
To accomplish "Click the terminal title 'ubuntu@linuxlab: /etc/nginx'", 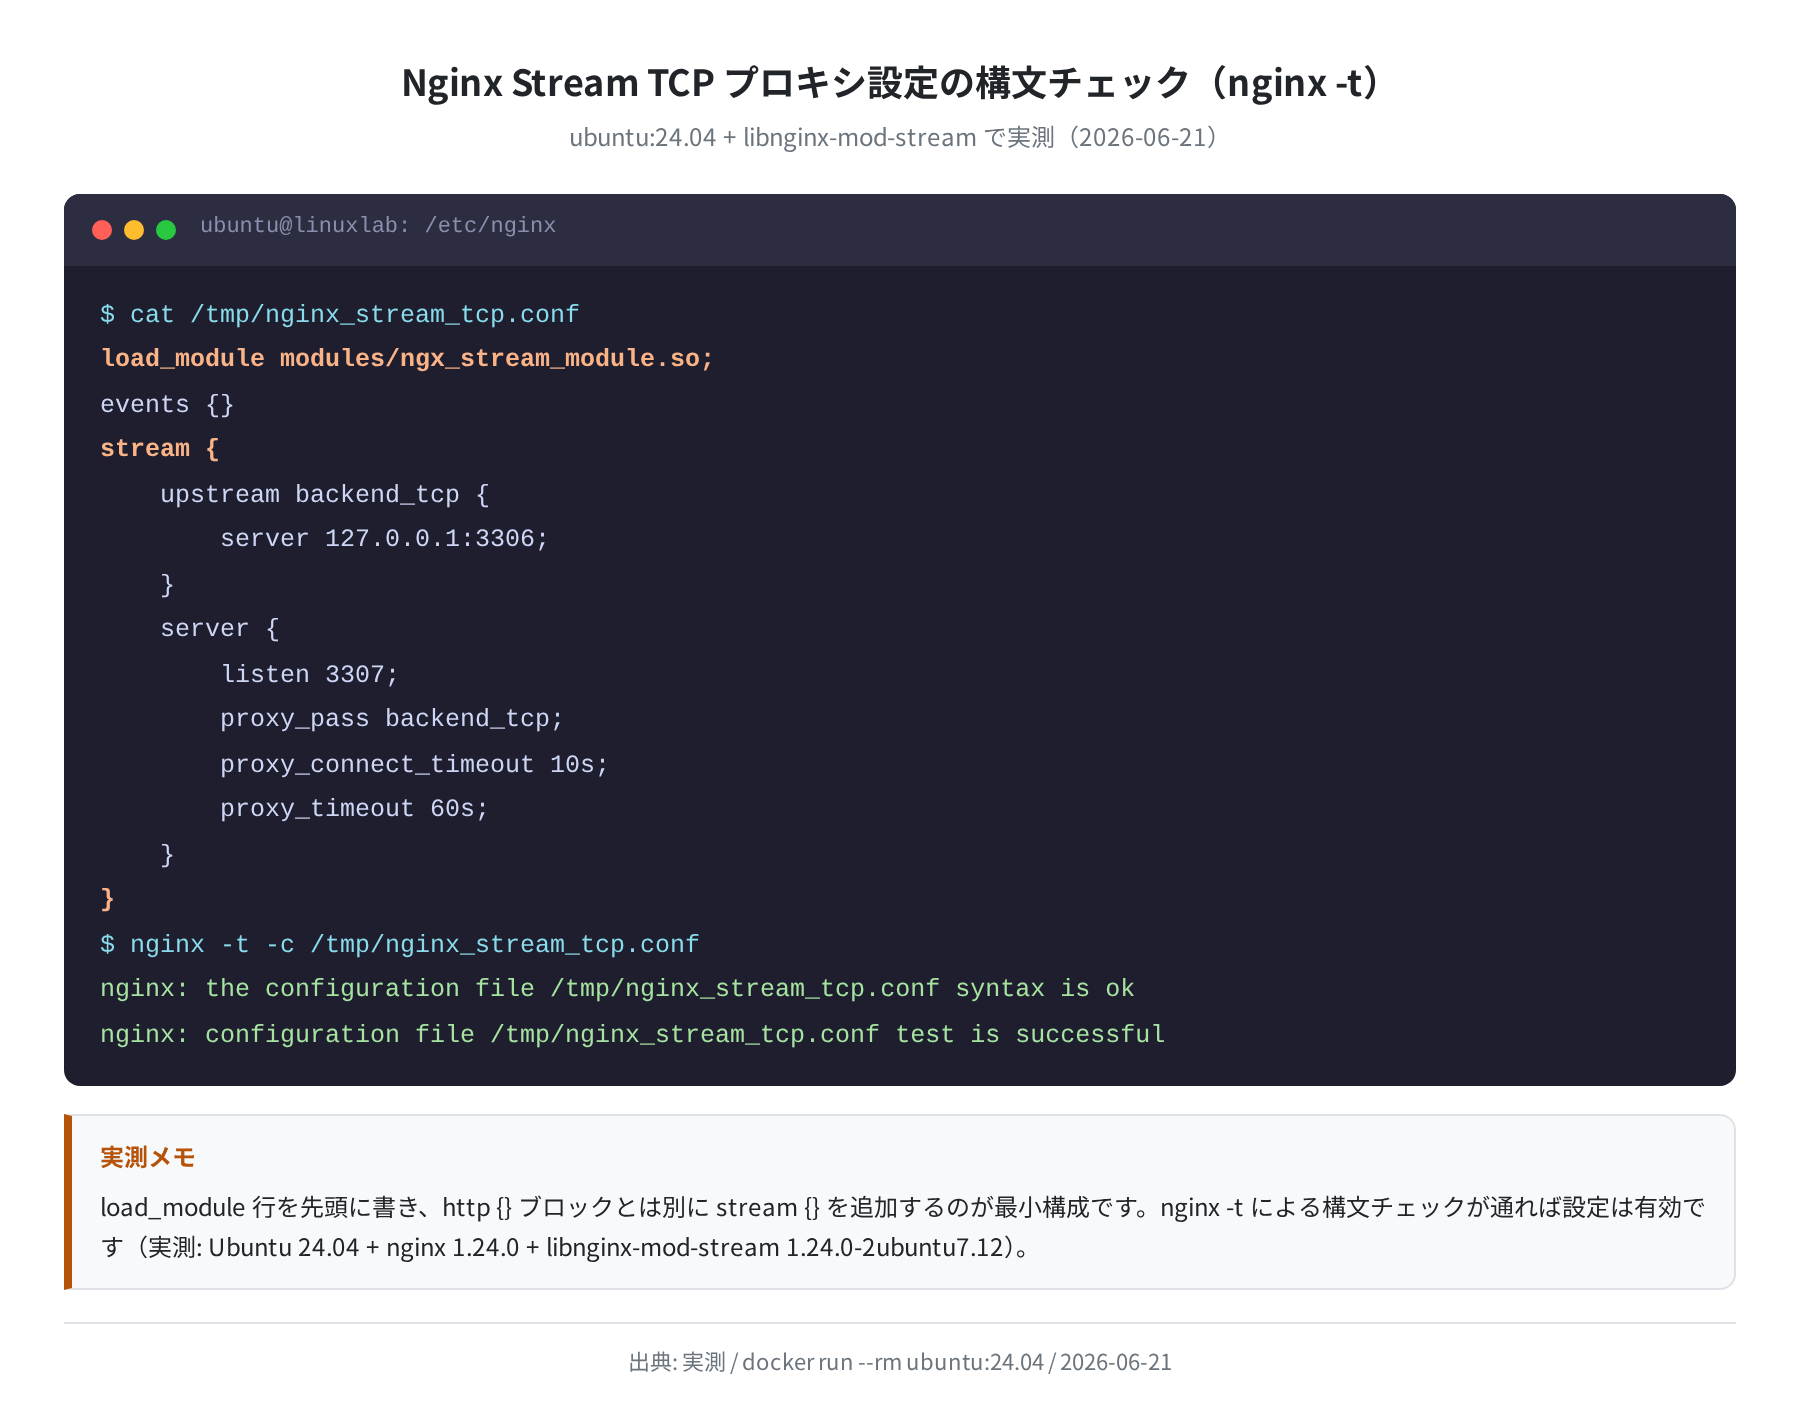I will point(378,225).
